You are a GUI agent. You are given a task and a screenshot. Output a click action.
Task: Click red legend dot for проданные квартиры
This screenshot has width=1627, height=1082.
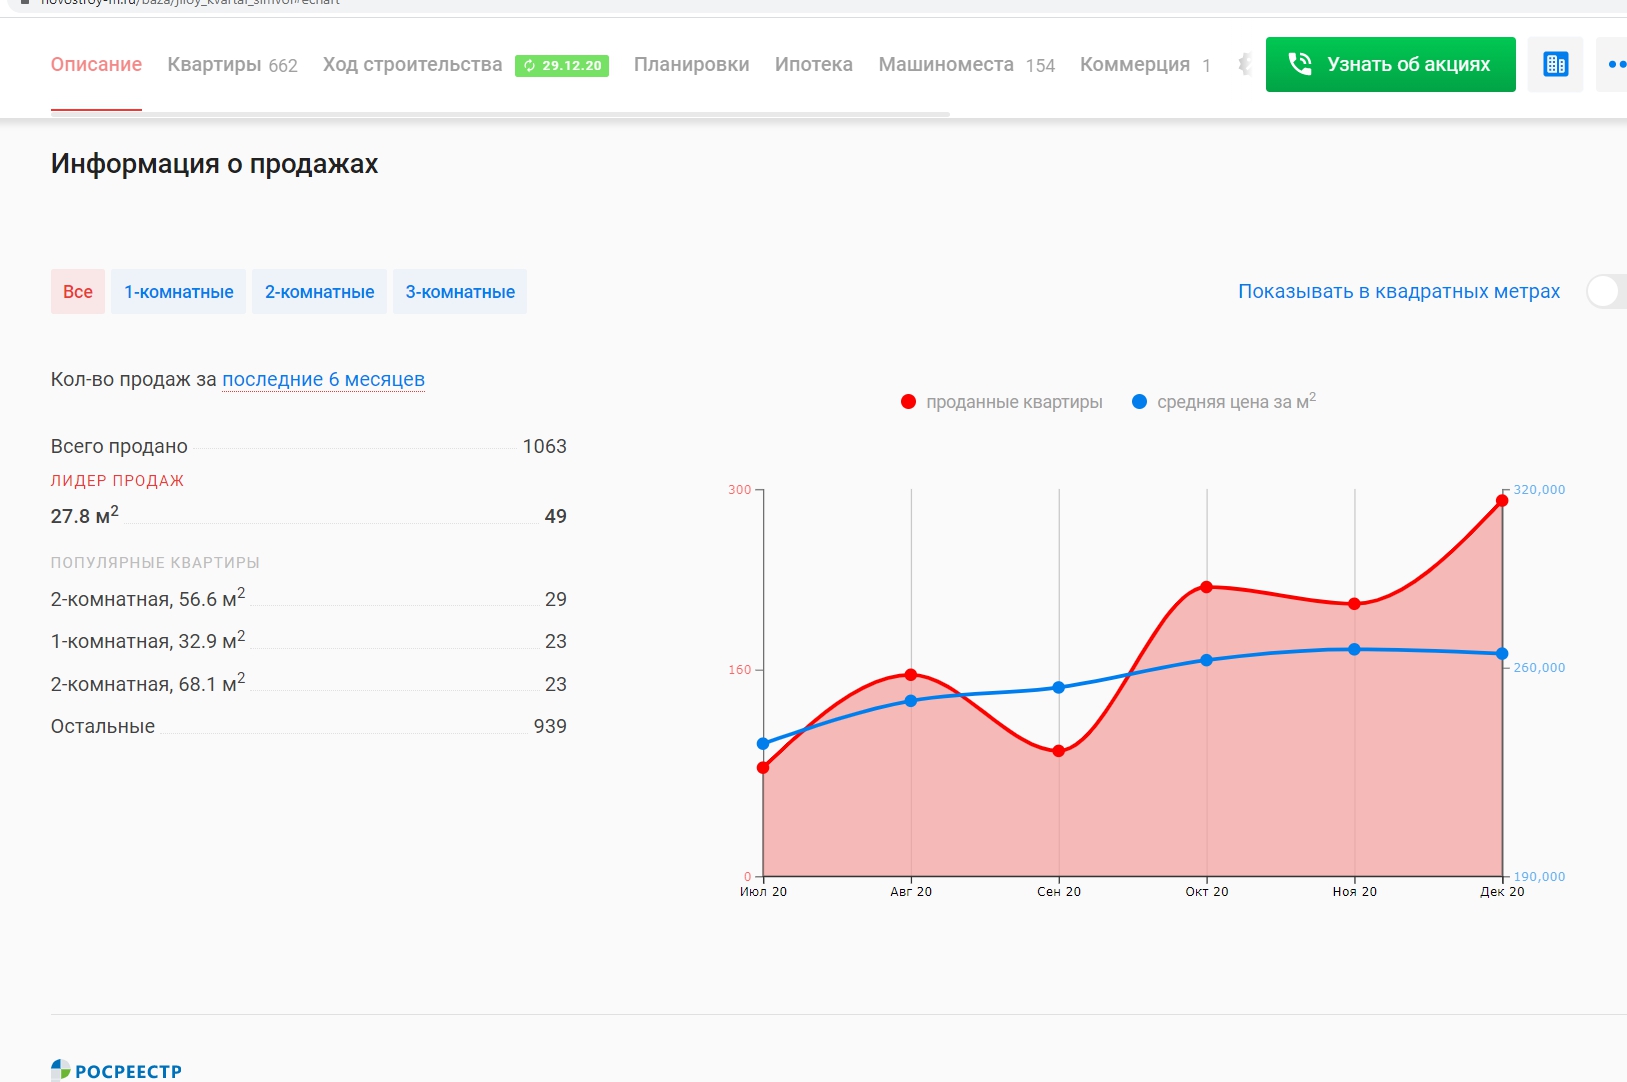908,402
